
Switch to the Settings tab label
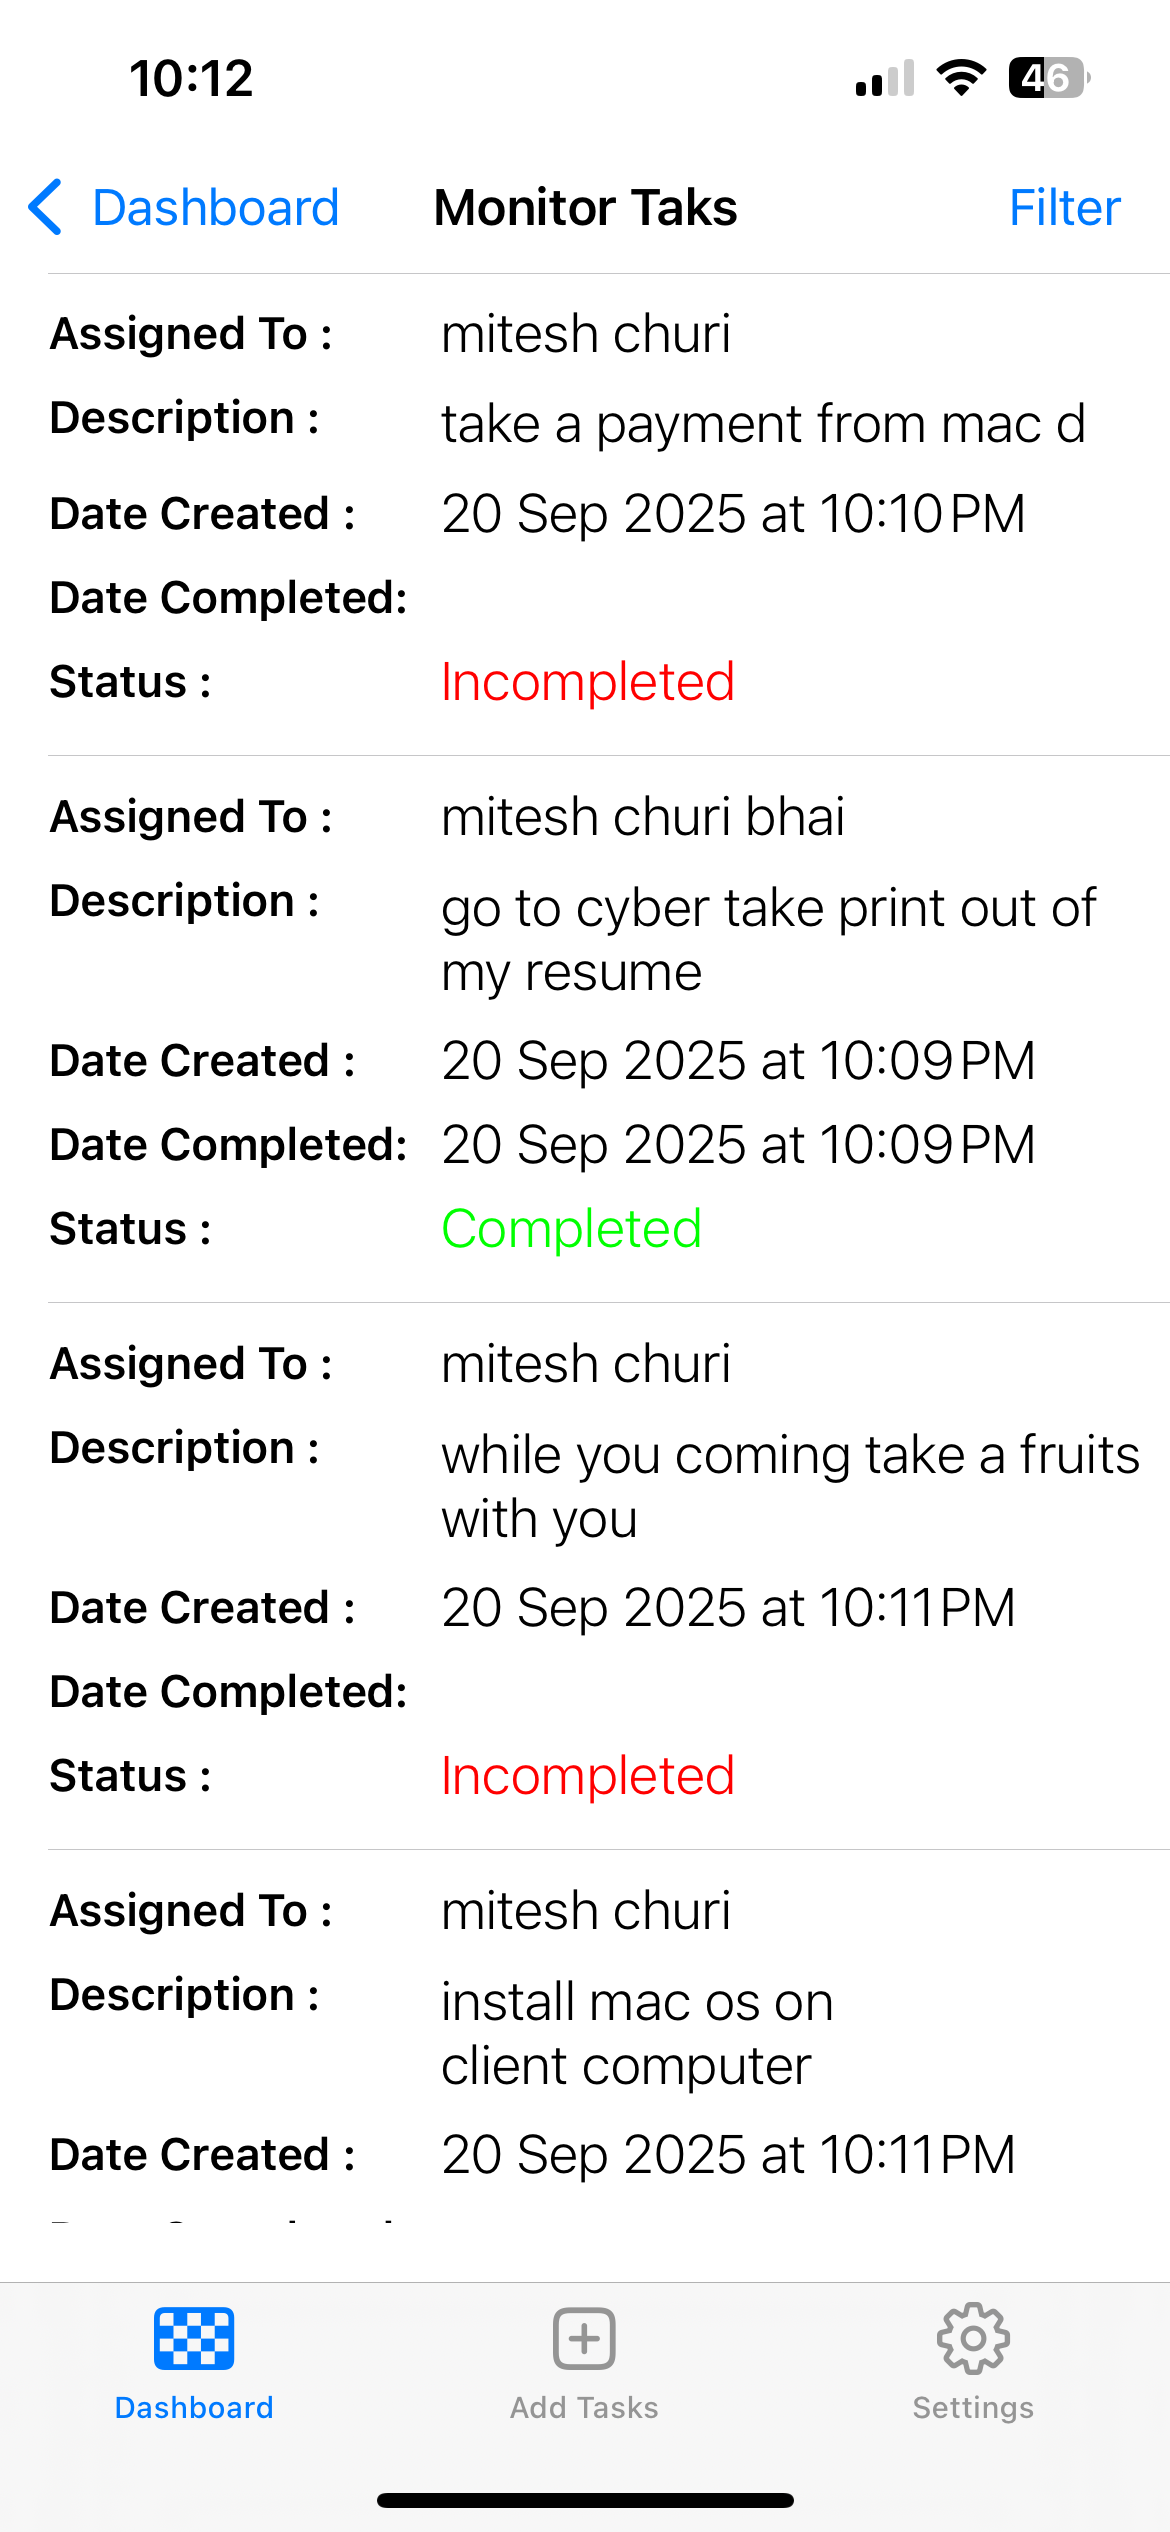coord(973,2407)
